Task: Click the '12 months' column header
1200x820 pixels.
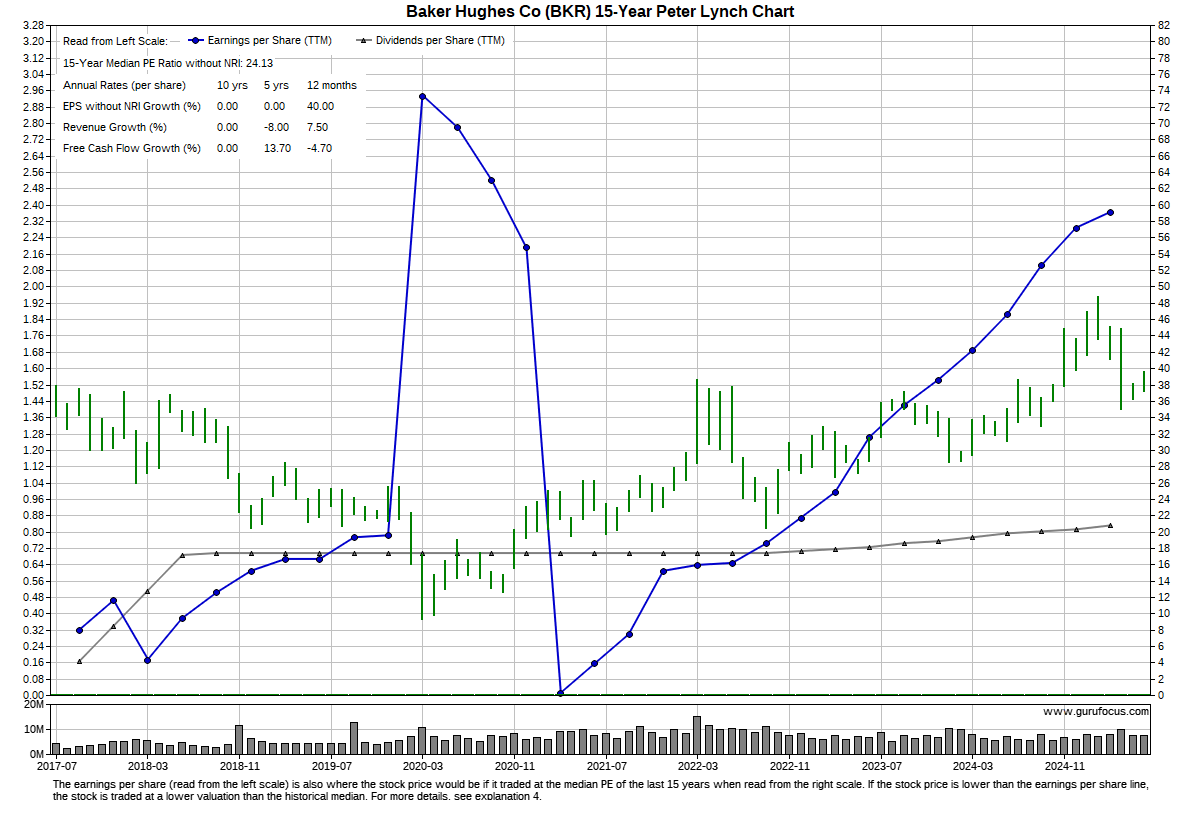Action: [x=332, y=85]
